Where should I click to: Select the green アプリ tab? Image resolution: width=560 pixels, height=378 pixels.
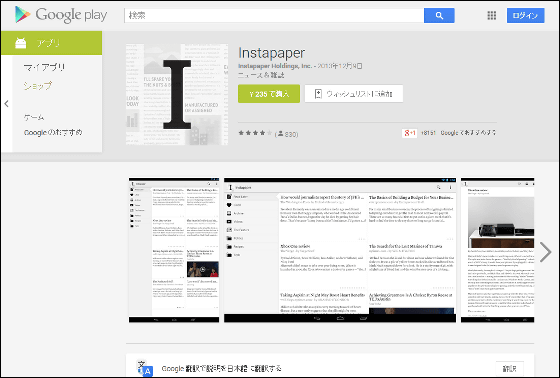coord(51,43)
